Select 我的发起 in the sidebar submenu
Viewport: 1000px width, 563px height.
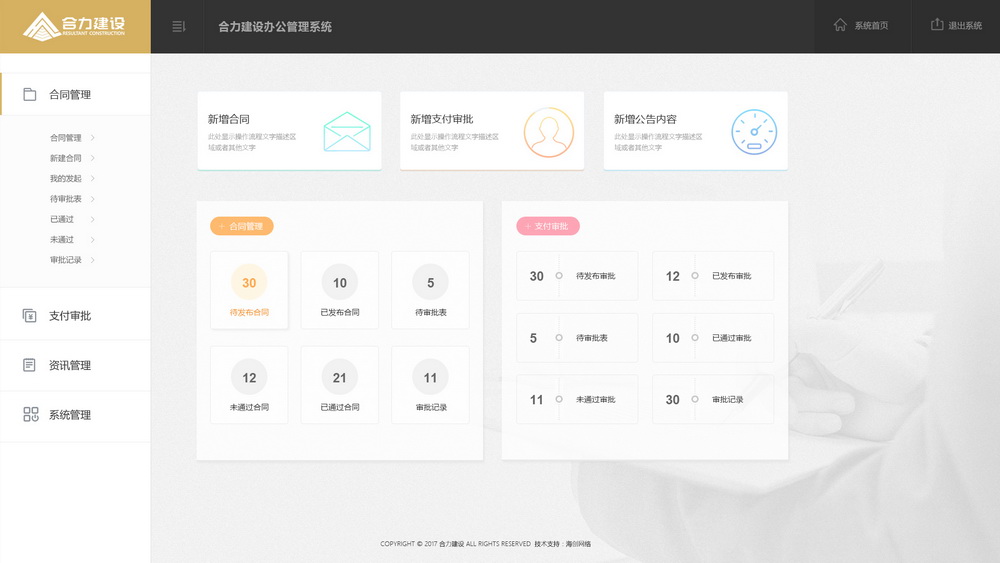point(66,179)
